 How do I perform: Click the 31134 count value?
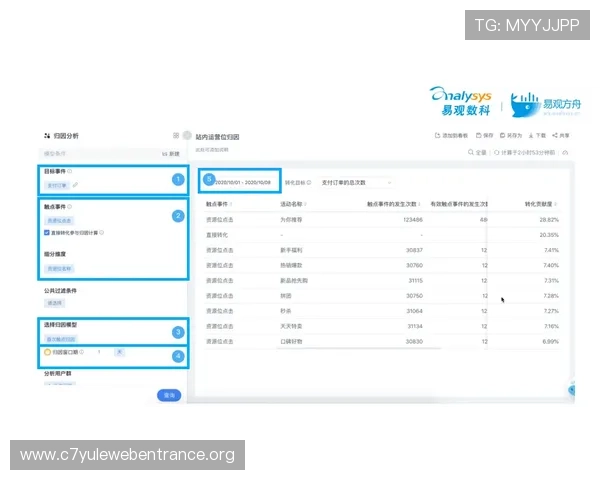[415, 326]
